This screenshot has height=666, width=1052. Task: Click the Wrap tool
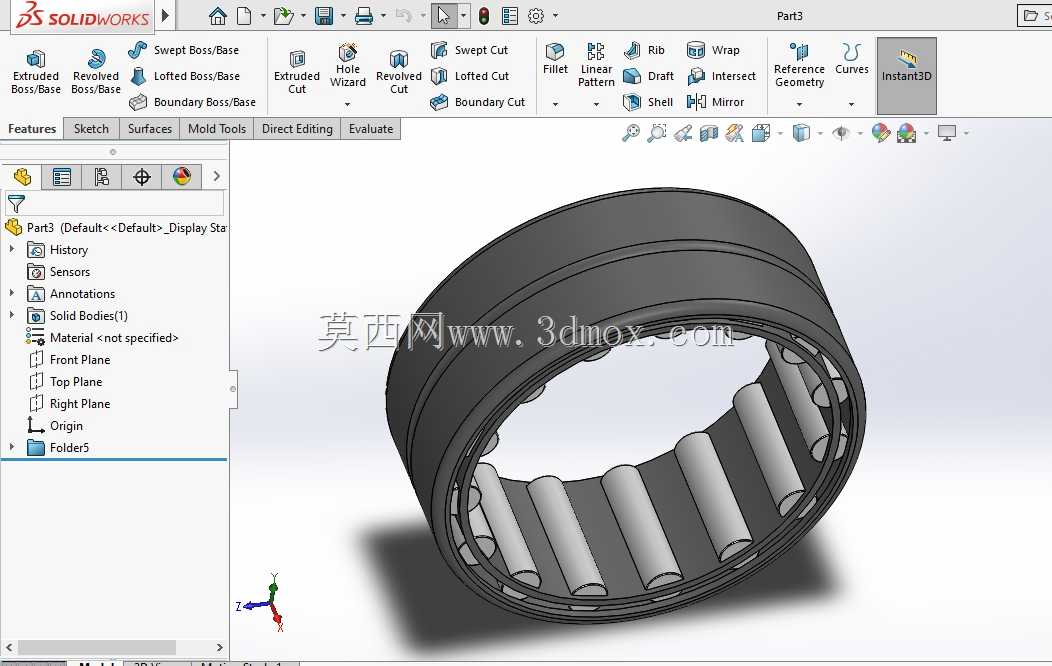[713, 50]
